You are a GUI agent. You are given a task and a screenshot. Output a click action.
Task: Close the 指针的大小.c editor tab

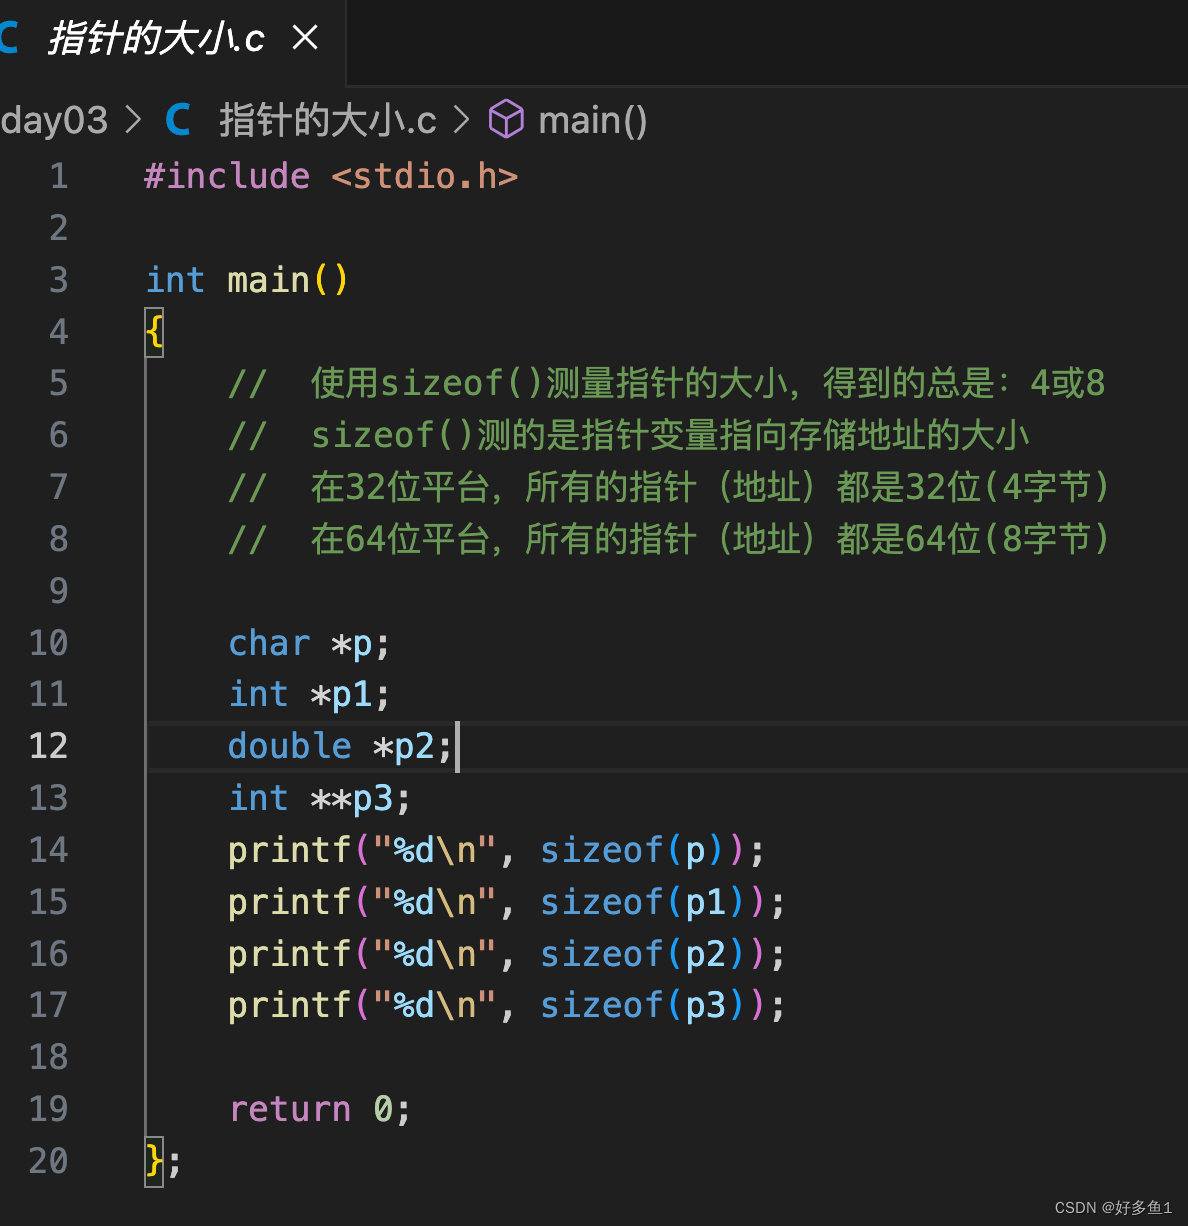(305, 38)
